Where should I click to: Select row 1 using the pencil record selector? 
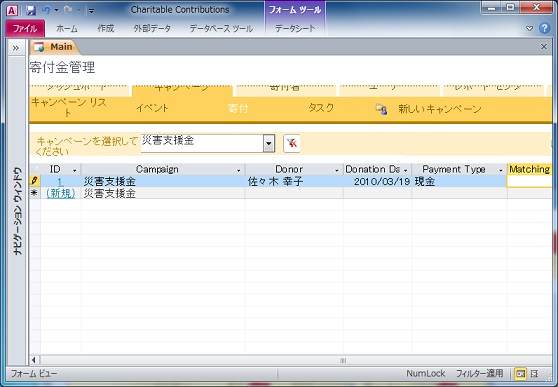pos(35,181)
